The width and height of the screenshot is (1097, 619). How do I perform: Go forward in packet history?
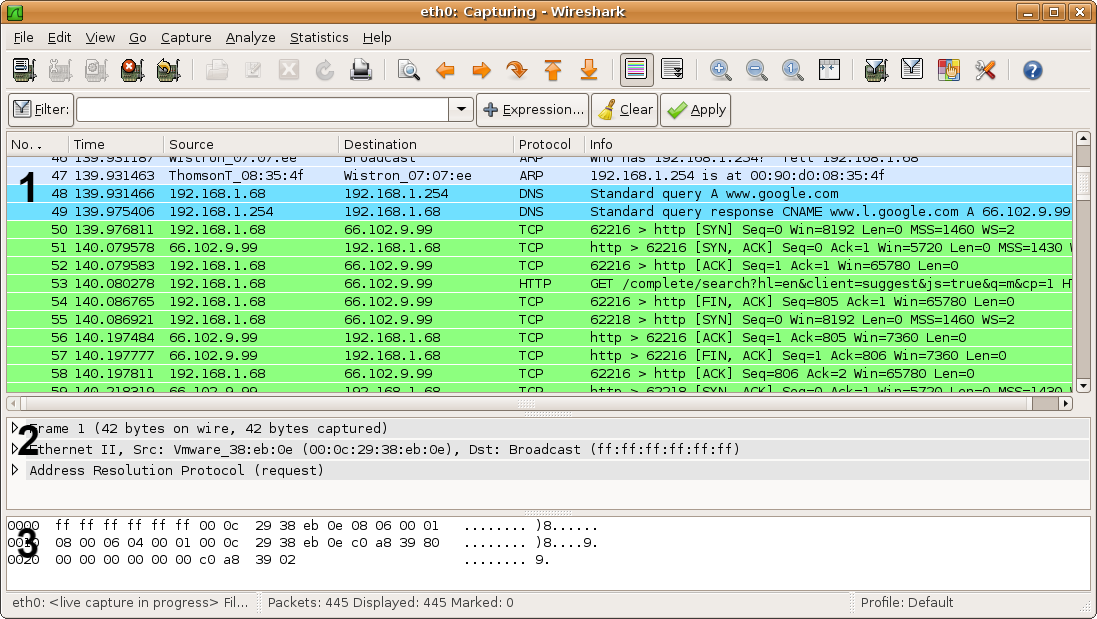click(x=481, y=70)
